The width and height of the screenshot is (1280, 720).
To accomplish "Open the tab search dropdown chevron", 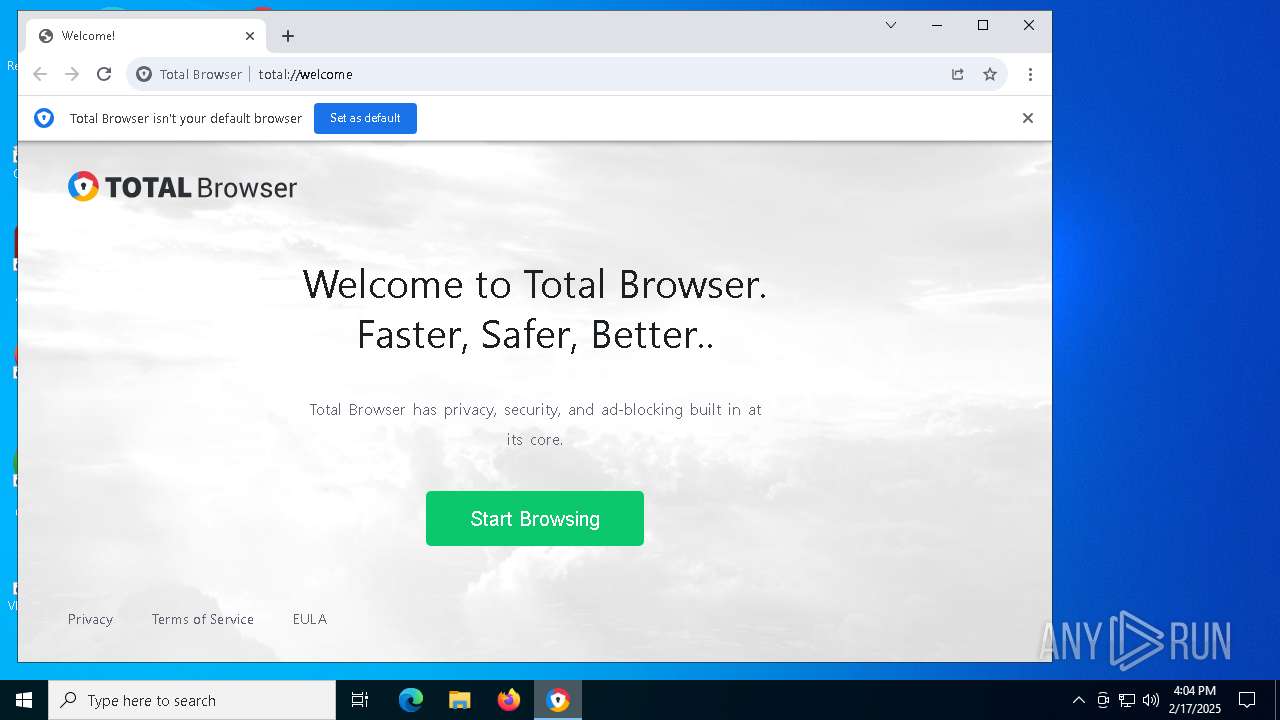I will click(891, 25).
